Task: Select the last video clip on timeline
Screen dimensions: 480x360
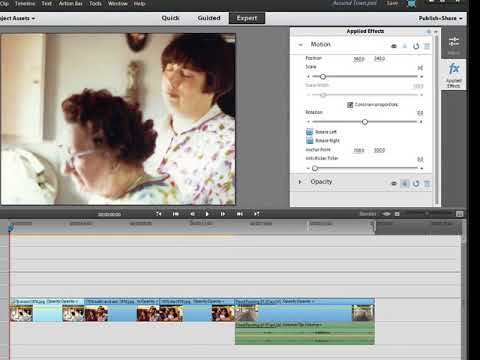Action: click(305, 310)
